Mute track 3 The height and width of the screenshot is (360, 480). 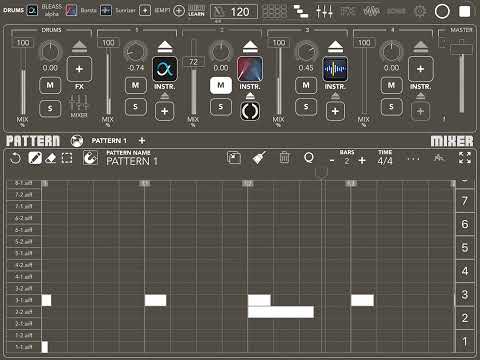coord(306,85)
